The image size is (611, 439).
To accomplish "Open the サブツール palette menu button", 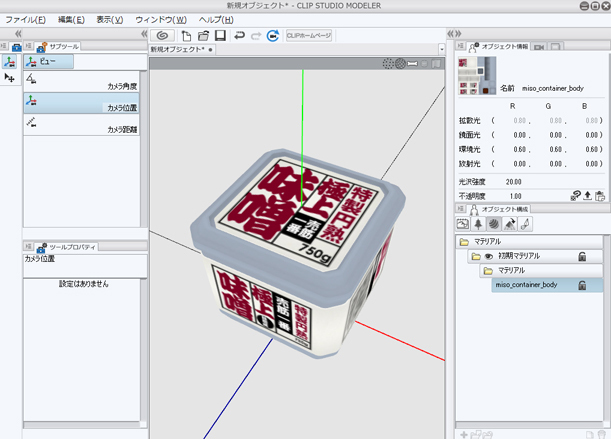I will [x=28, y=46].
